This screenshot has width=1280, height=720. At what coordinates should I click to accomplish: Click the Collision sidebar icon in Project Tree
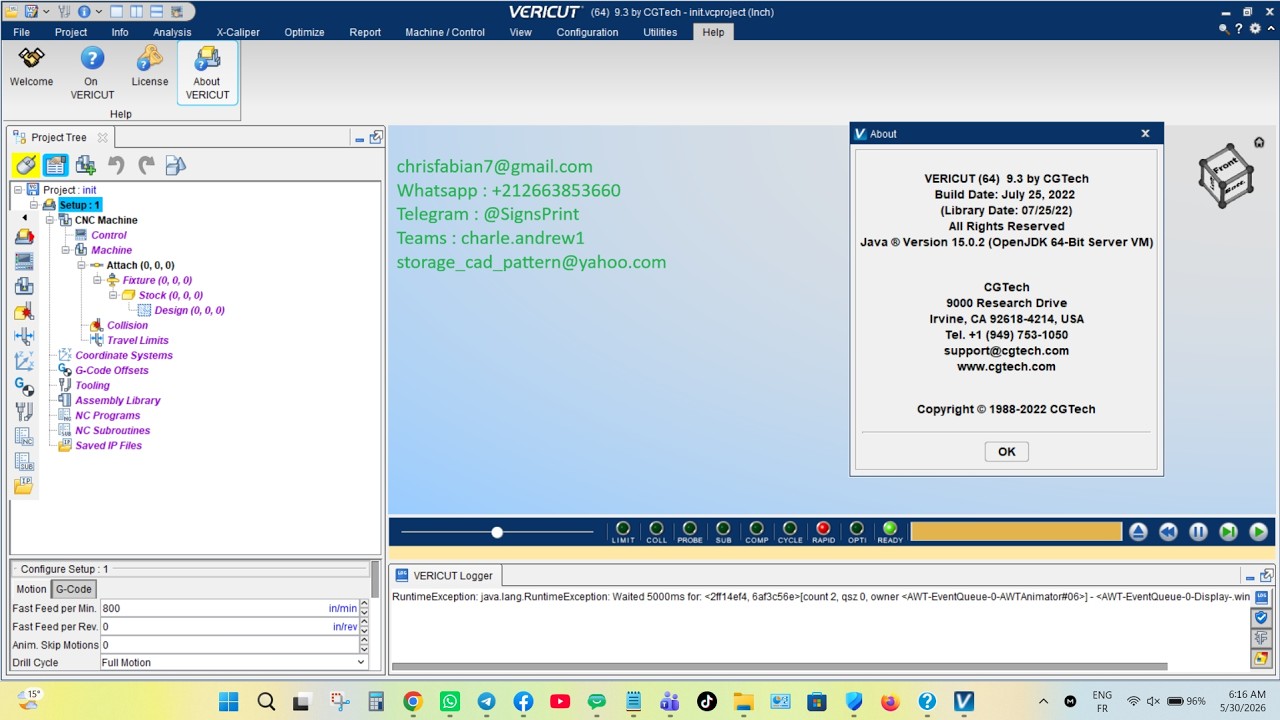coord(24,311)
